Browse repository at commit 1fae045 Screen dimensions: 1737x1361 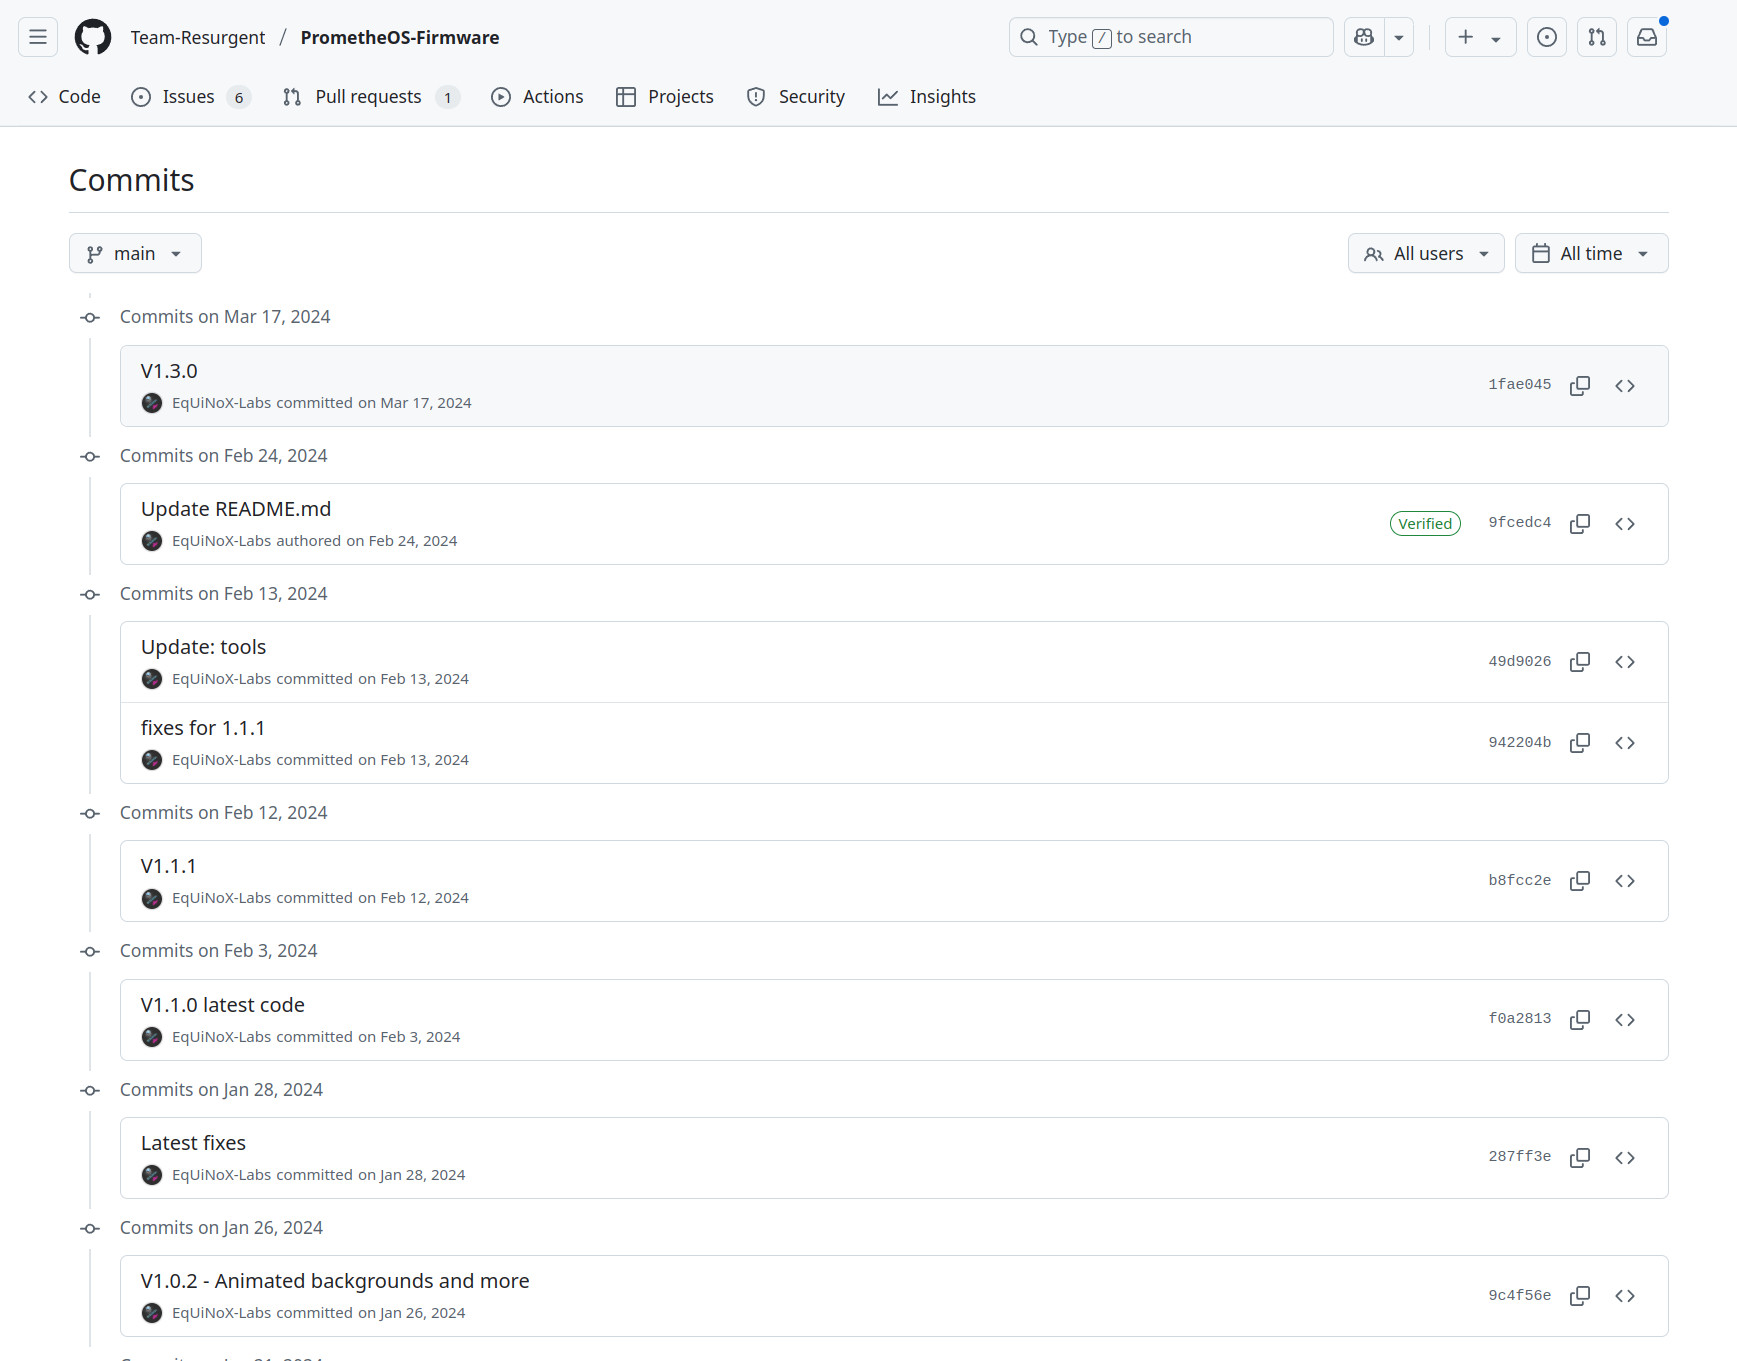pyautogui.click(x=1625, y=386)
